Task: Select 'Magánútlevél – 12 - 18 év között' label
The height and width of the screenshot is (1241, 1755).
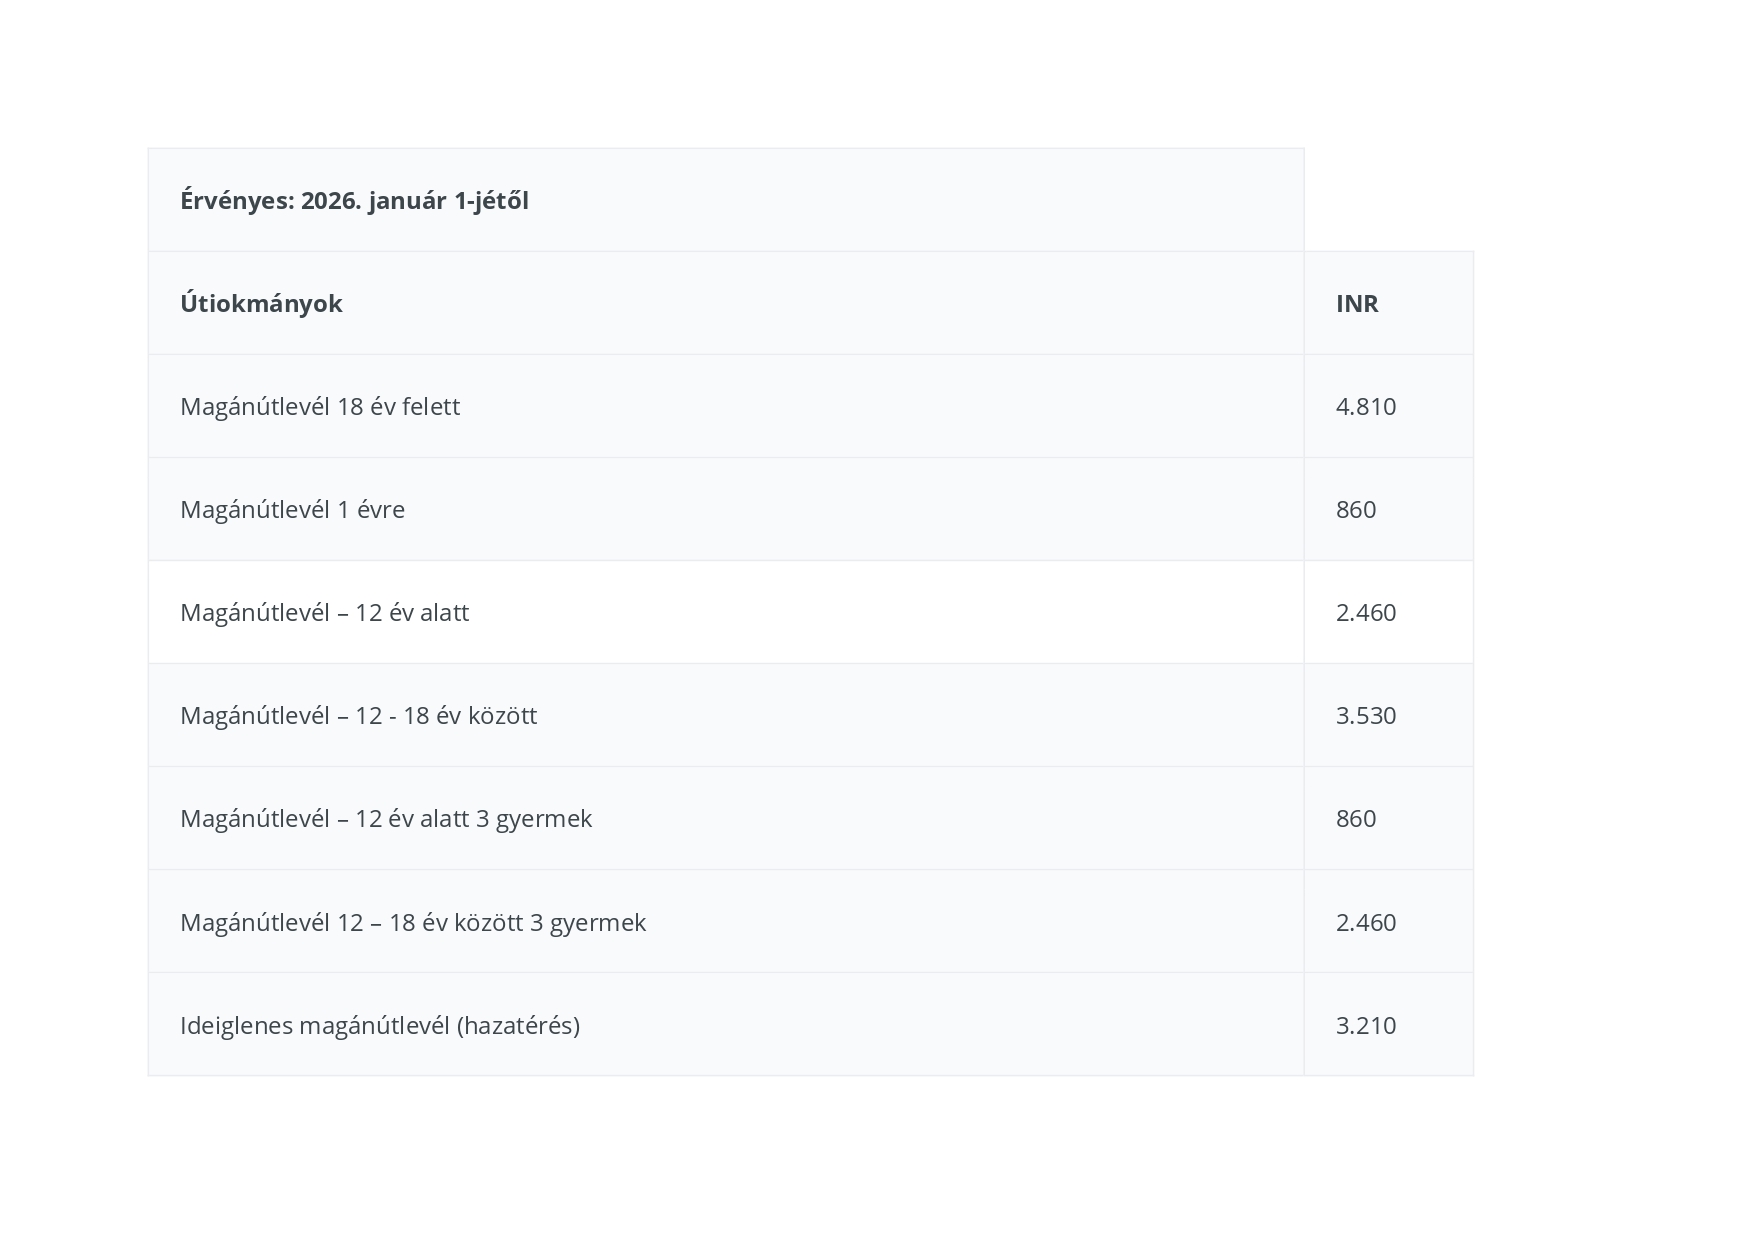Action: (x=358, y=716)
